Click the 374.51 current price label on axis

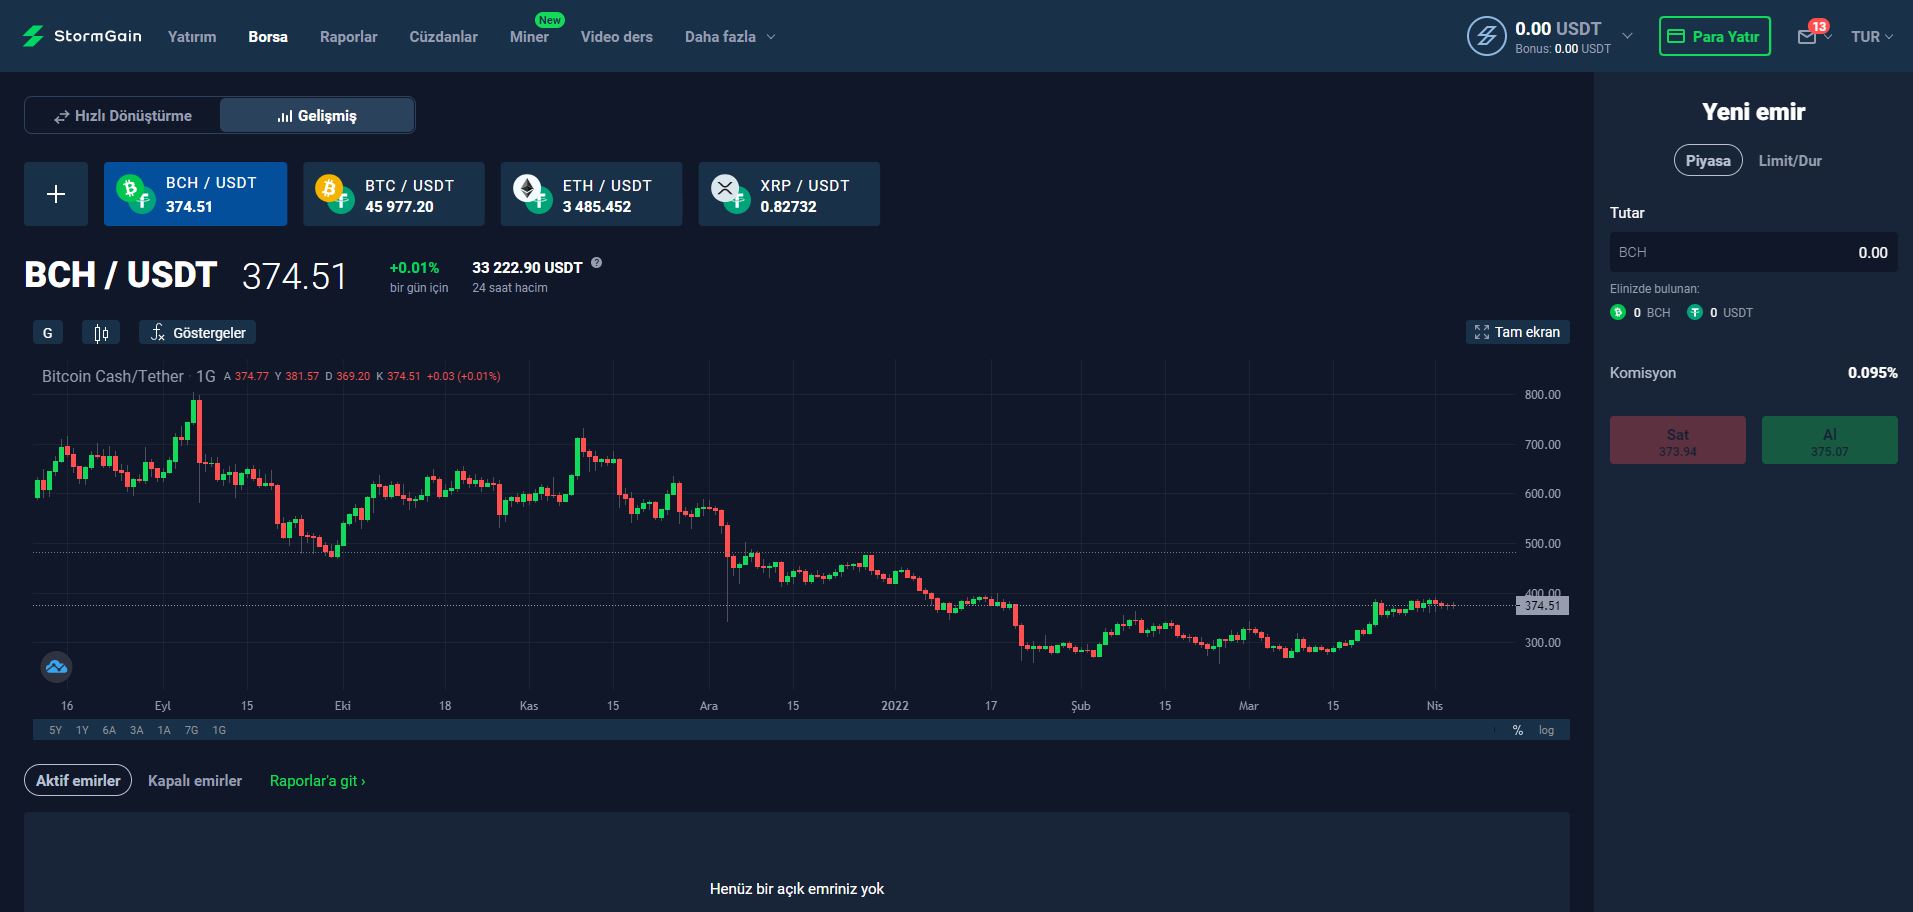pos(1543,605)
